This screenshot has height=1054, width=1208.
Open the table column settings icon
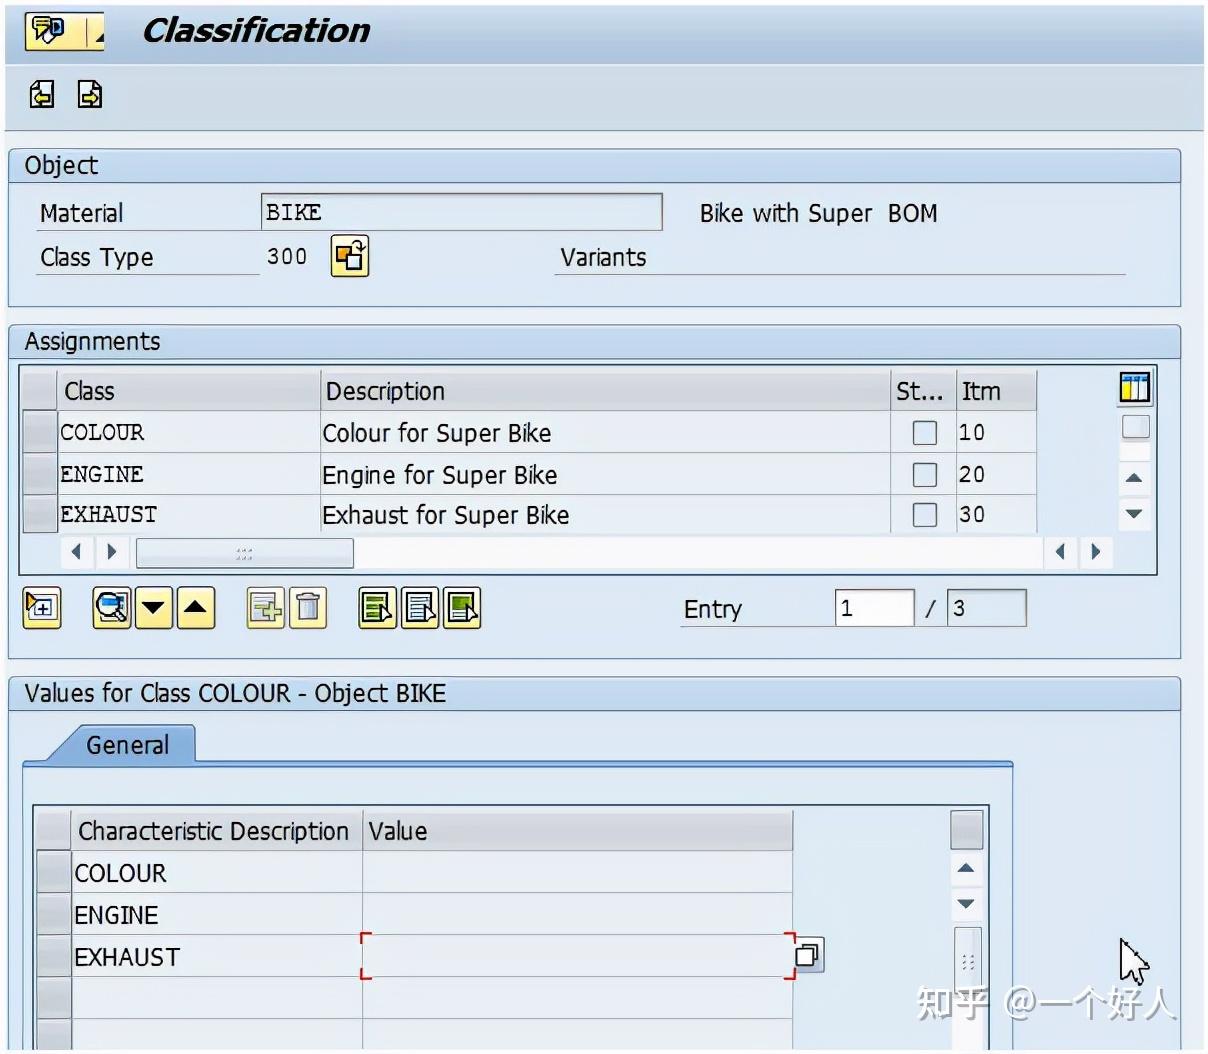[1135, 387]
